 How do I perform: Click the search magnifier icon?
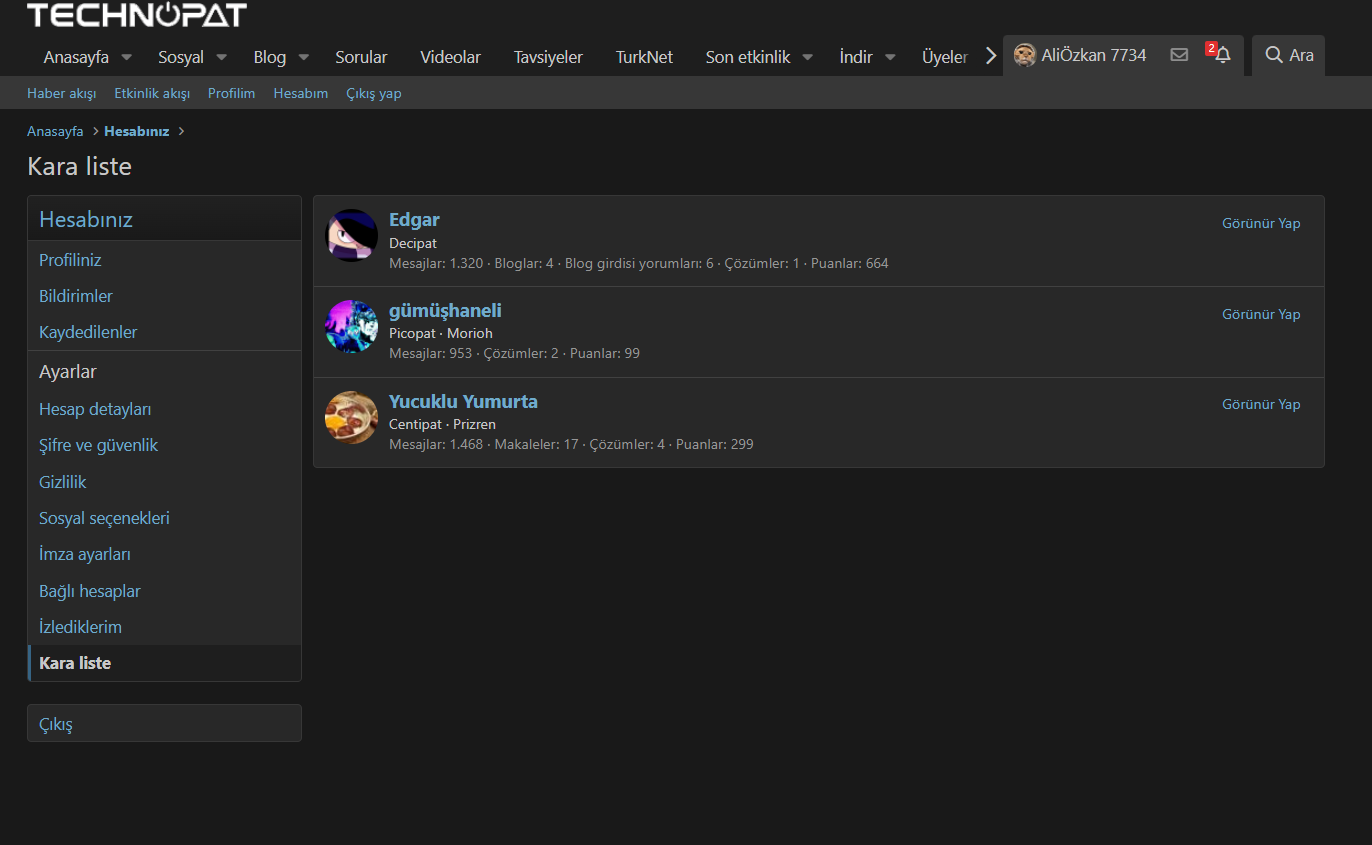click(1273, 55)
